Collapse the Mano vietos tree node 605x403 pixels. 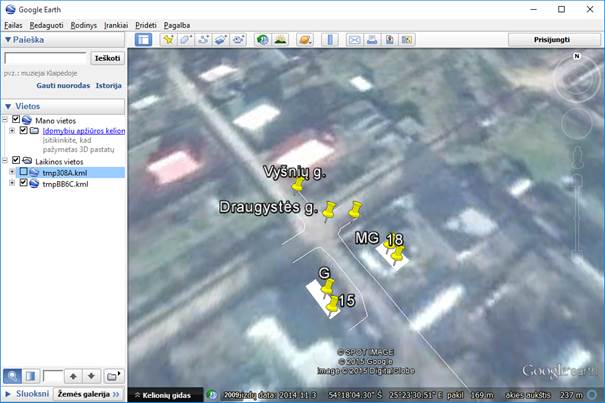point(5,120)
